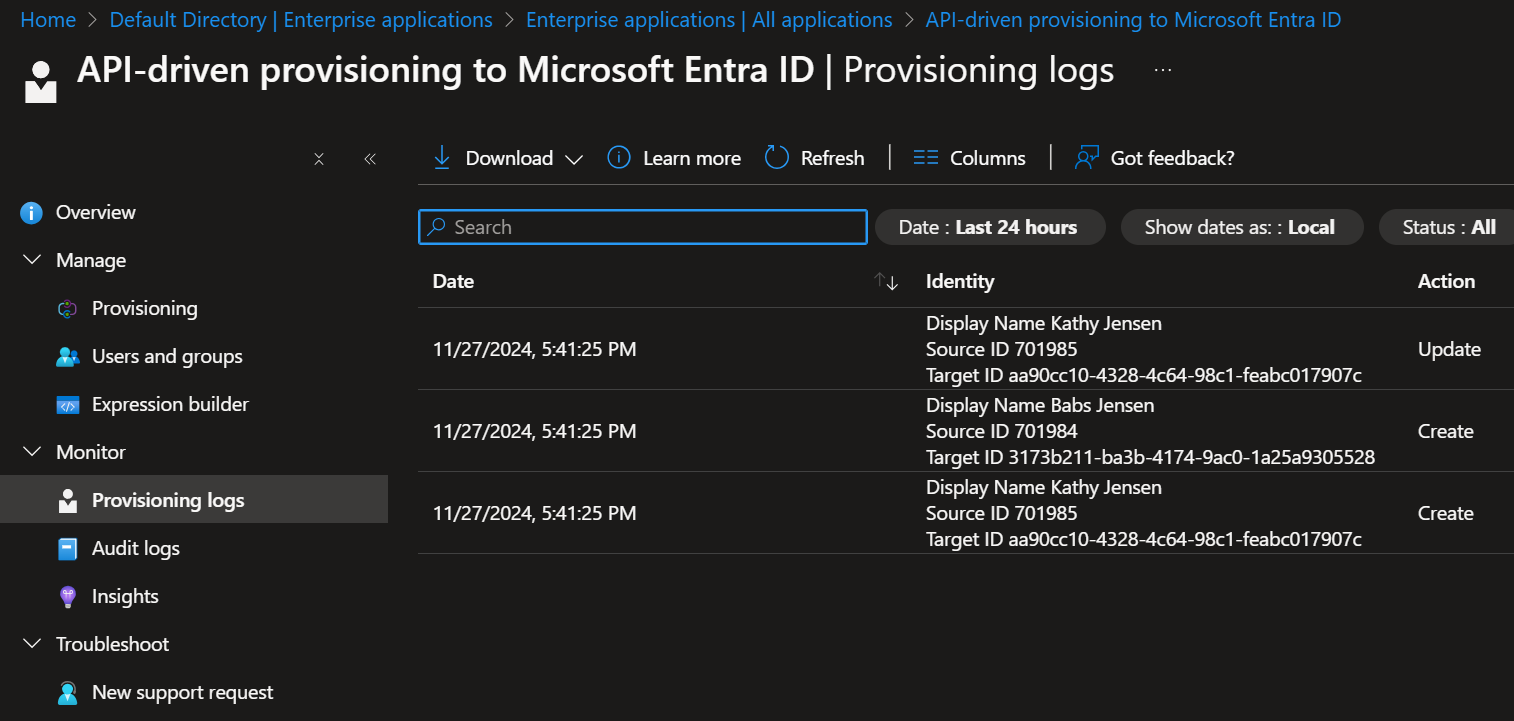Click Got feedback? button label

1173,158
